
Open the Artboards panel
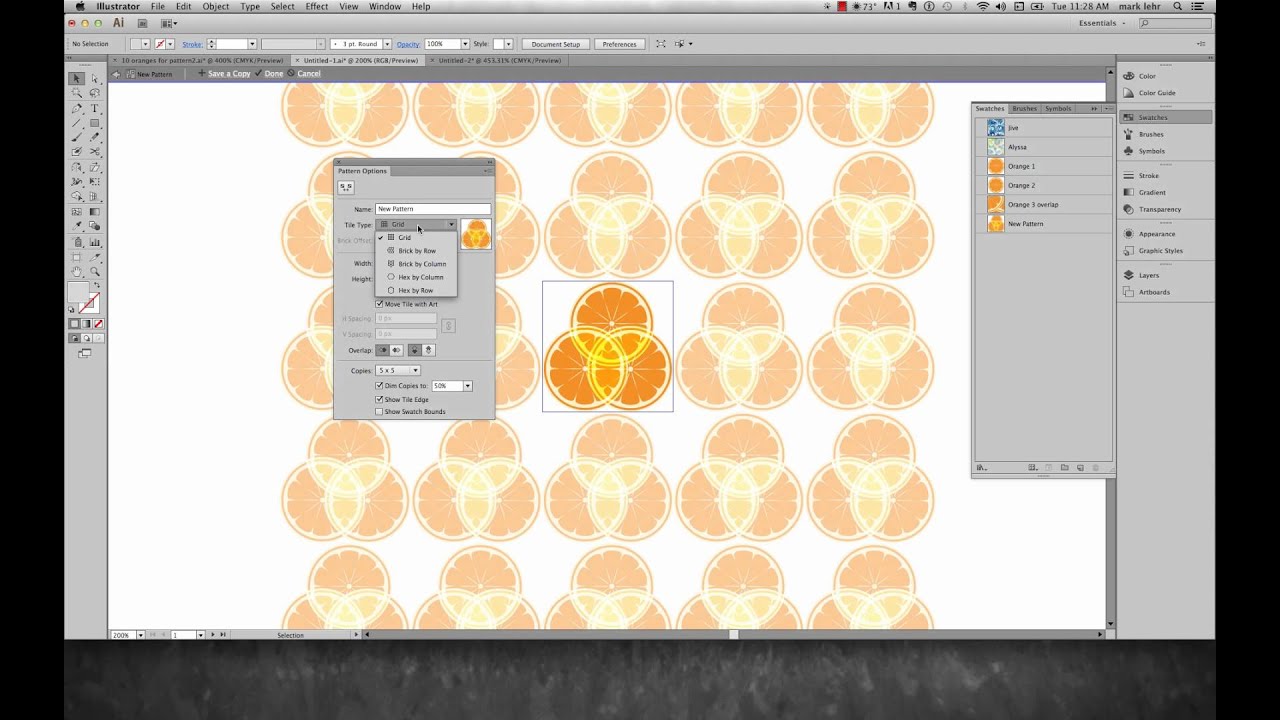click(x=1153, y=292)
